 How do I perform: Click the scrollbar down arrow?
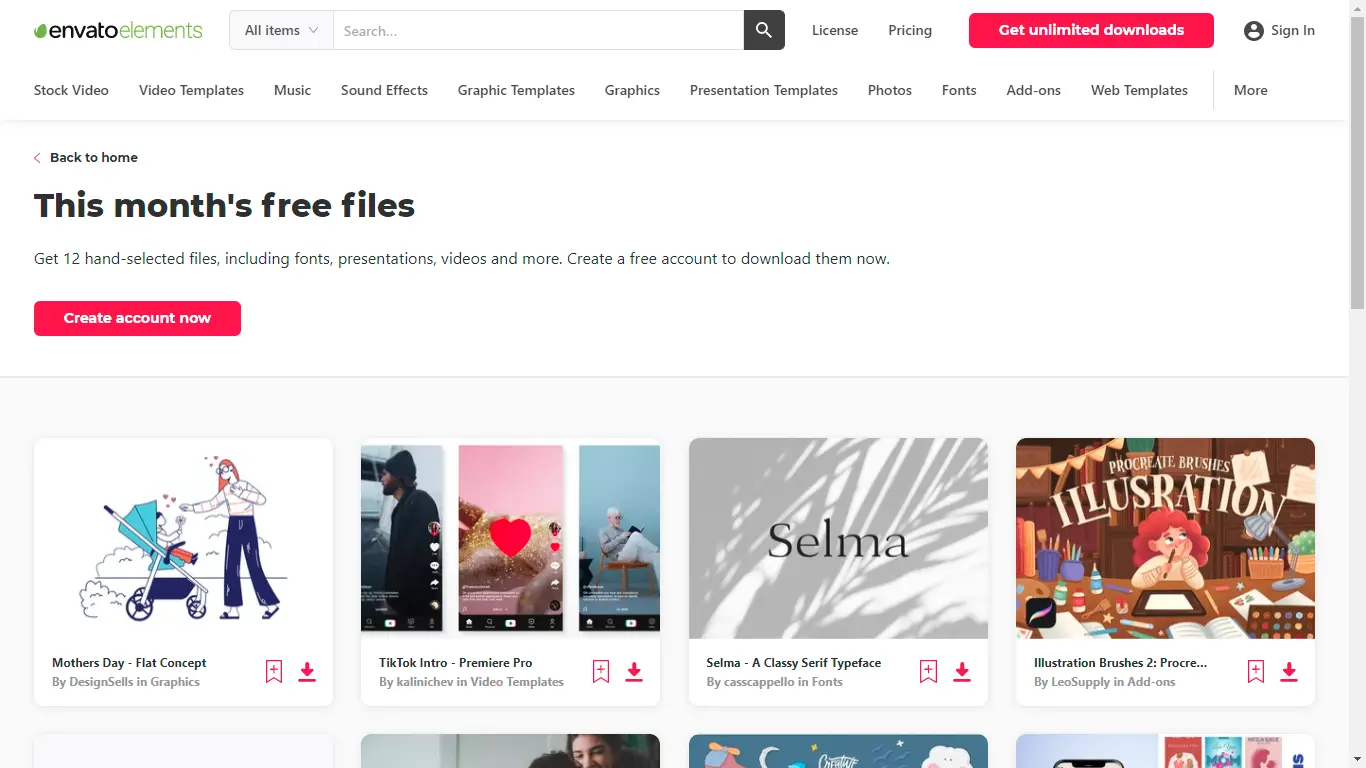pos(1357,760)
